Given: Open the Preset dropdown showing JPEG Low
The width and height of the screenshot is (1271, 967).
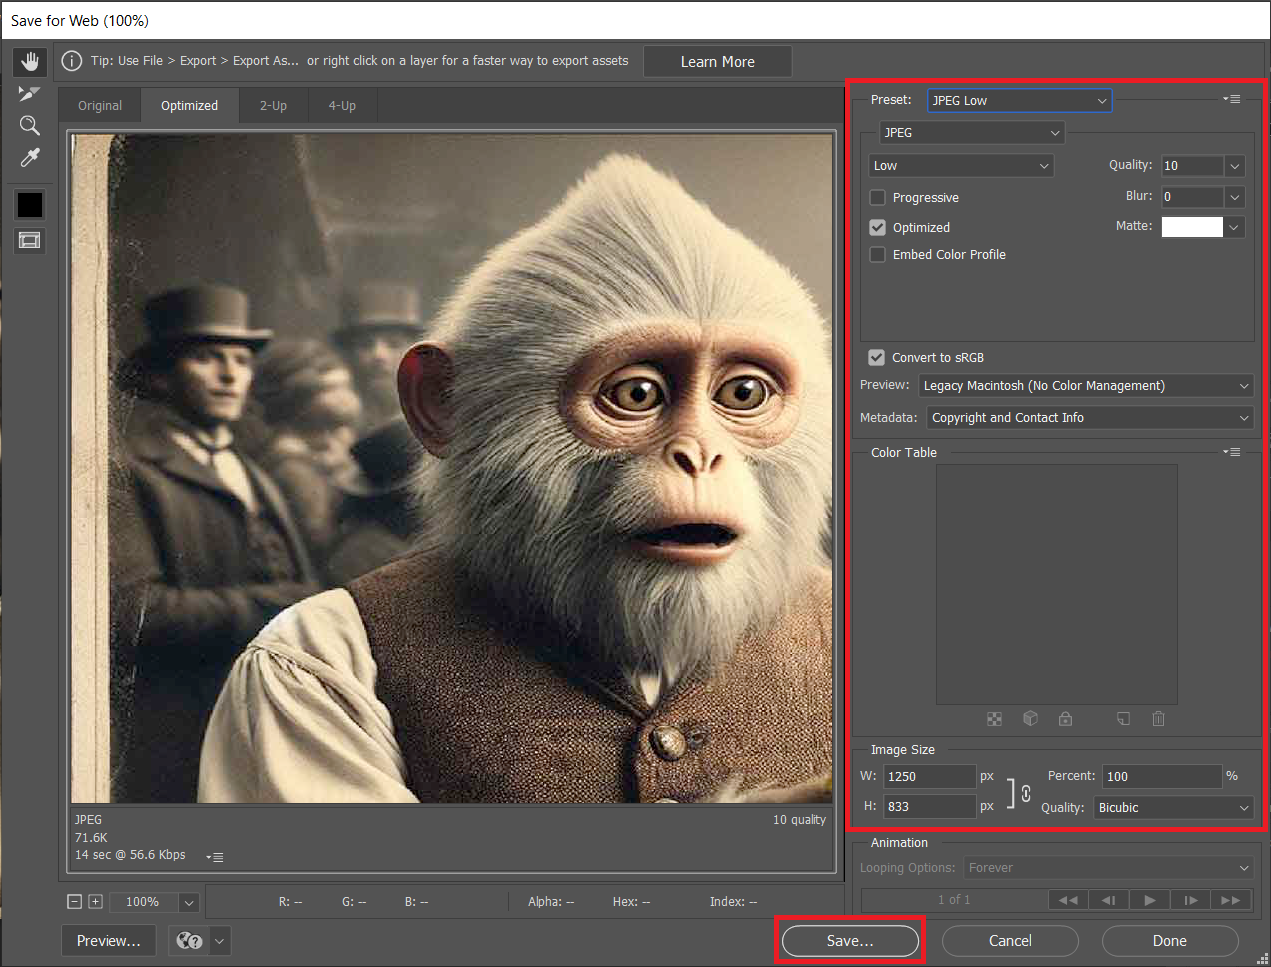Looking at the screenshot, I should [1019, 100].
